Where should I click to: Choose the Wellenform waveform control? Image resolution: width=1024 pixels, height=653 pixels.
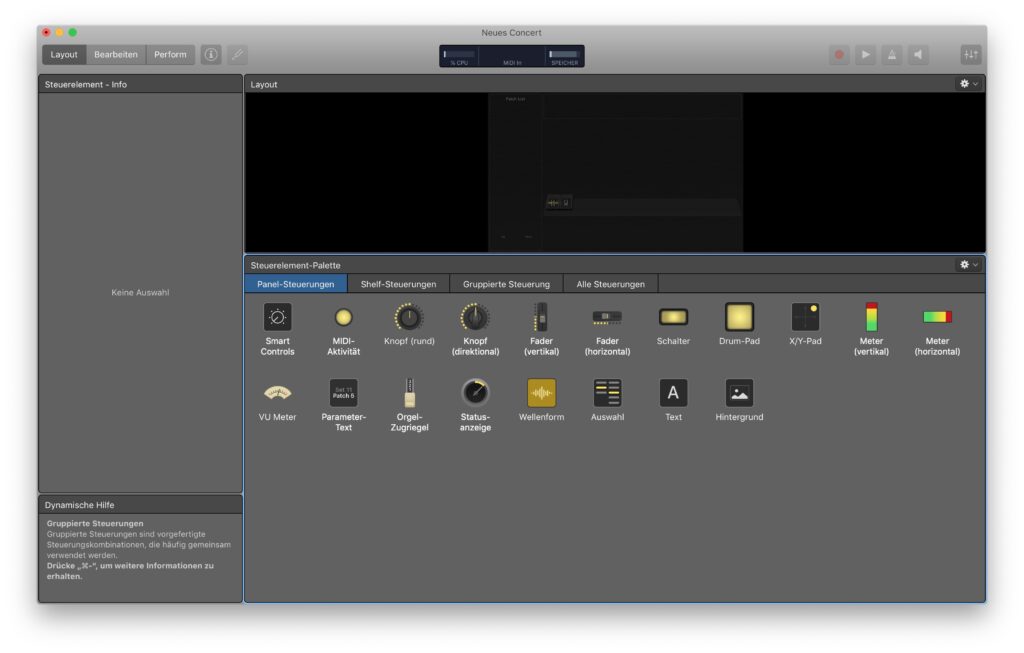(541, 393)
